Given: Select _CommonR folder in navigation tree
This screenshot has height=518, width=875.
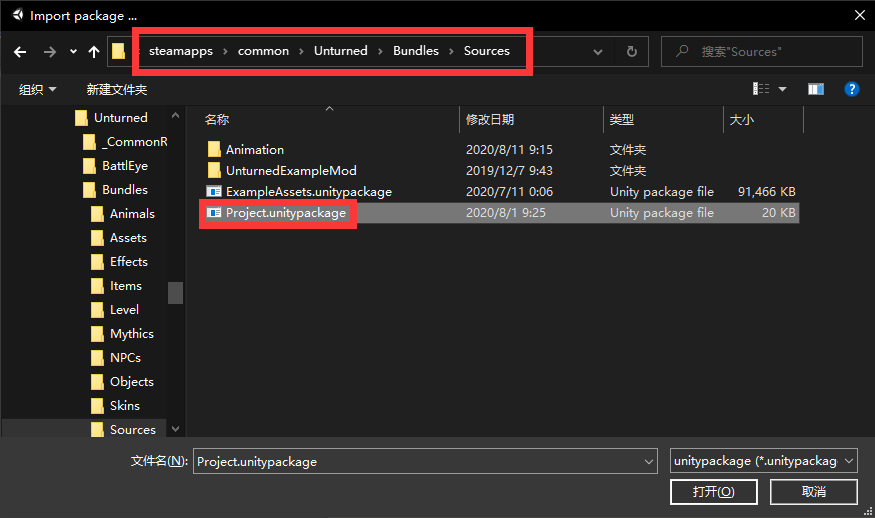Looking at the screenshot, I should [x=134, y=142].
